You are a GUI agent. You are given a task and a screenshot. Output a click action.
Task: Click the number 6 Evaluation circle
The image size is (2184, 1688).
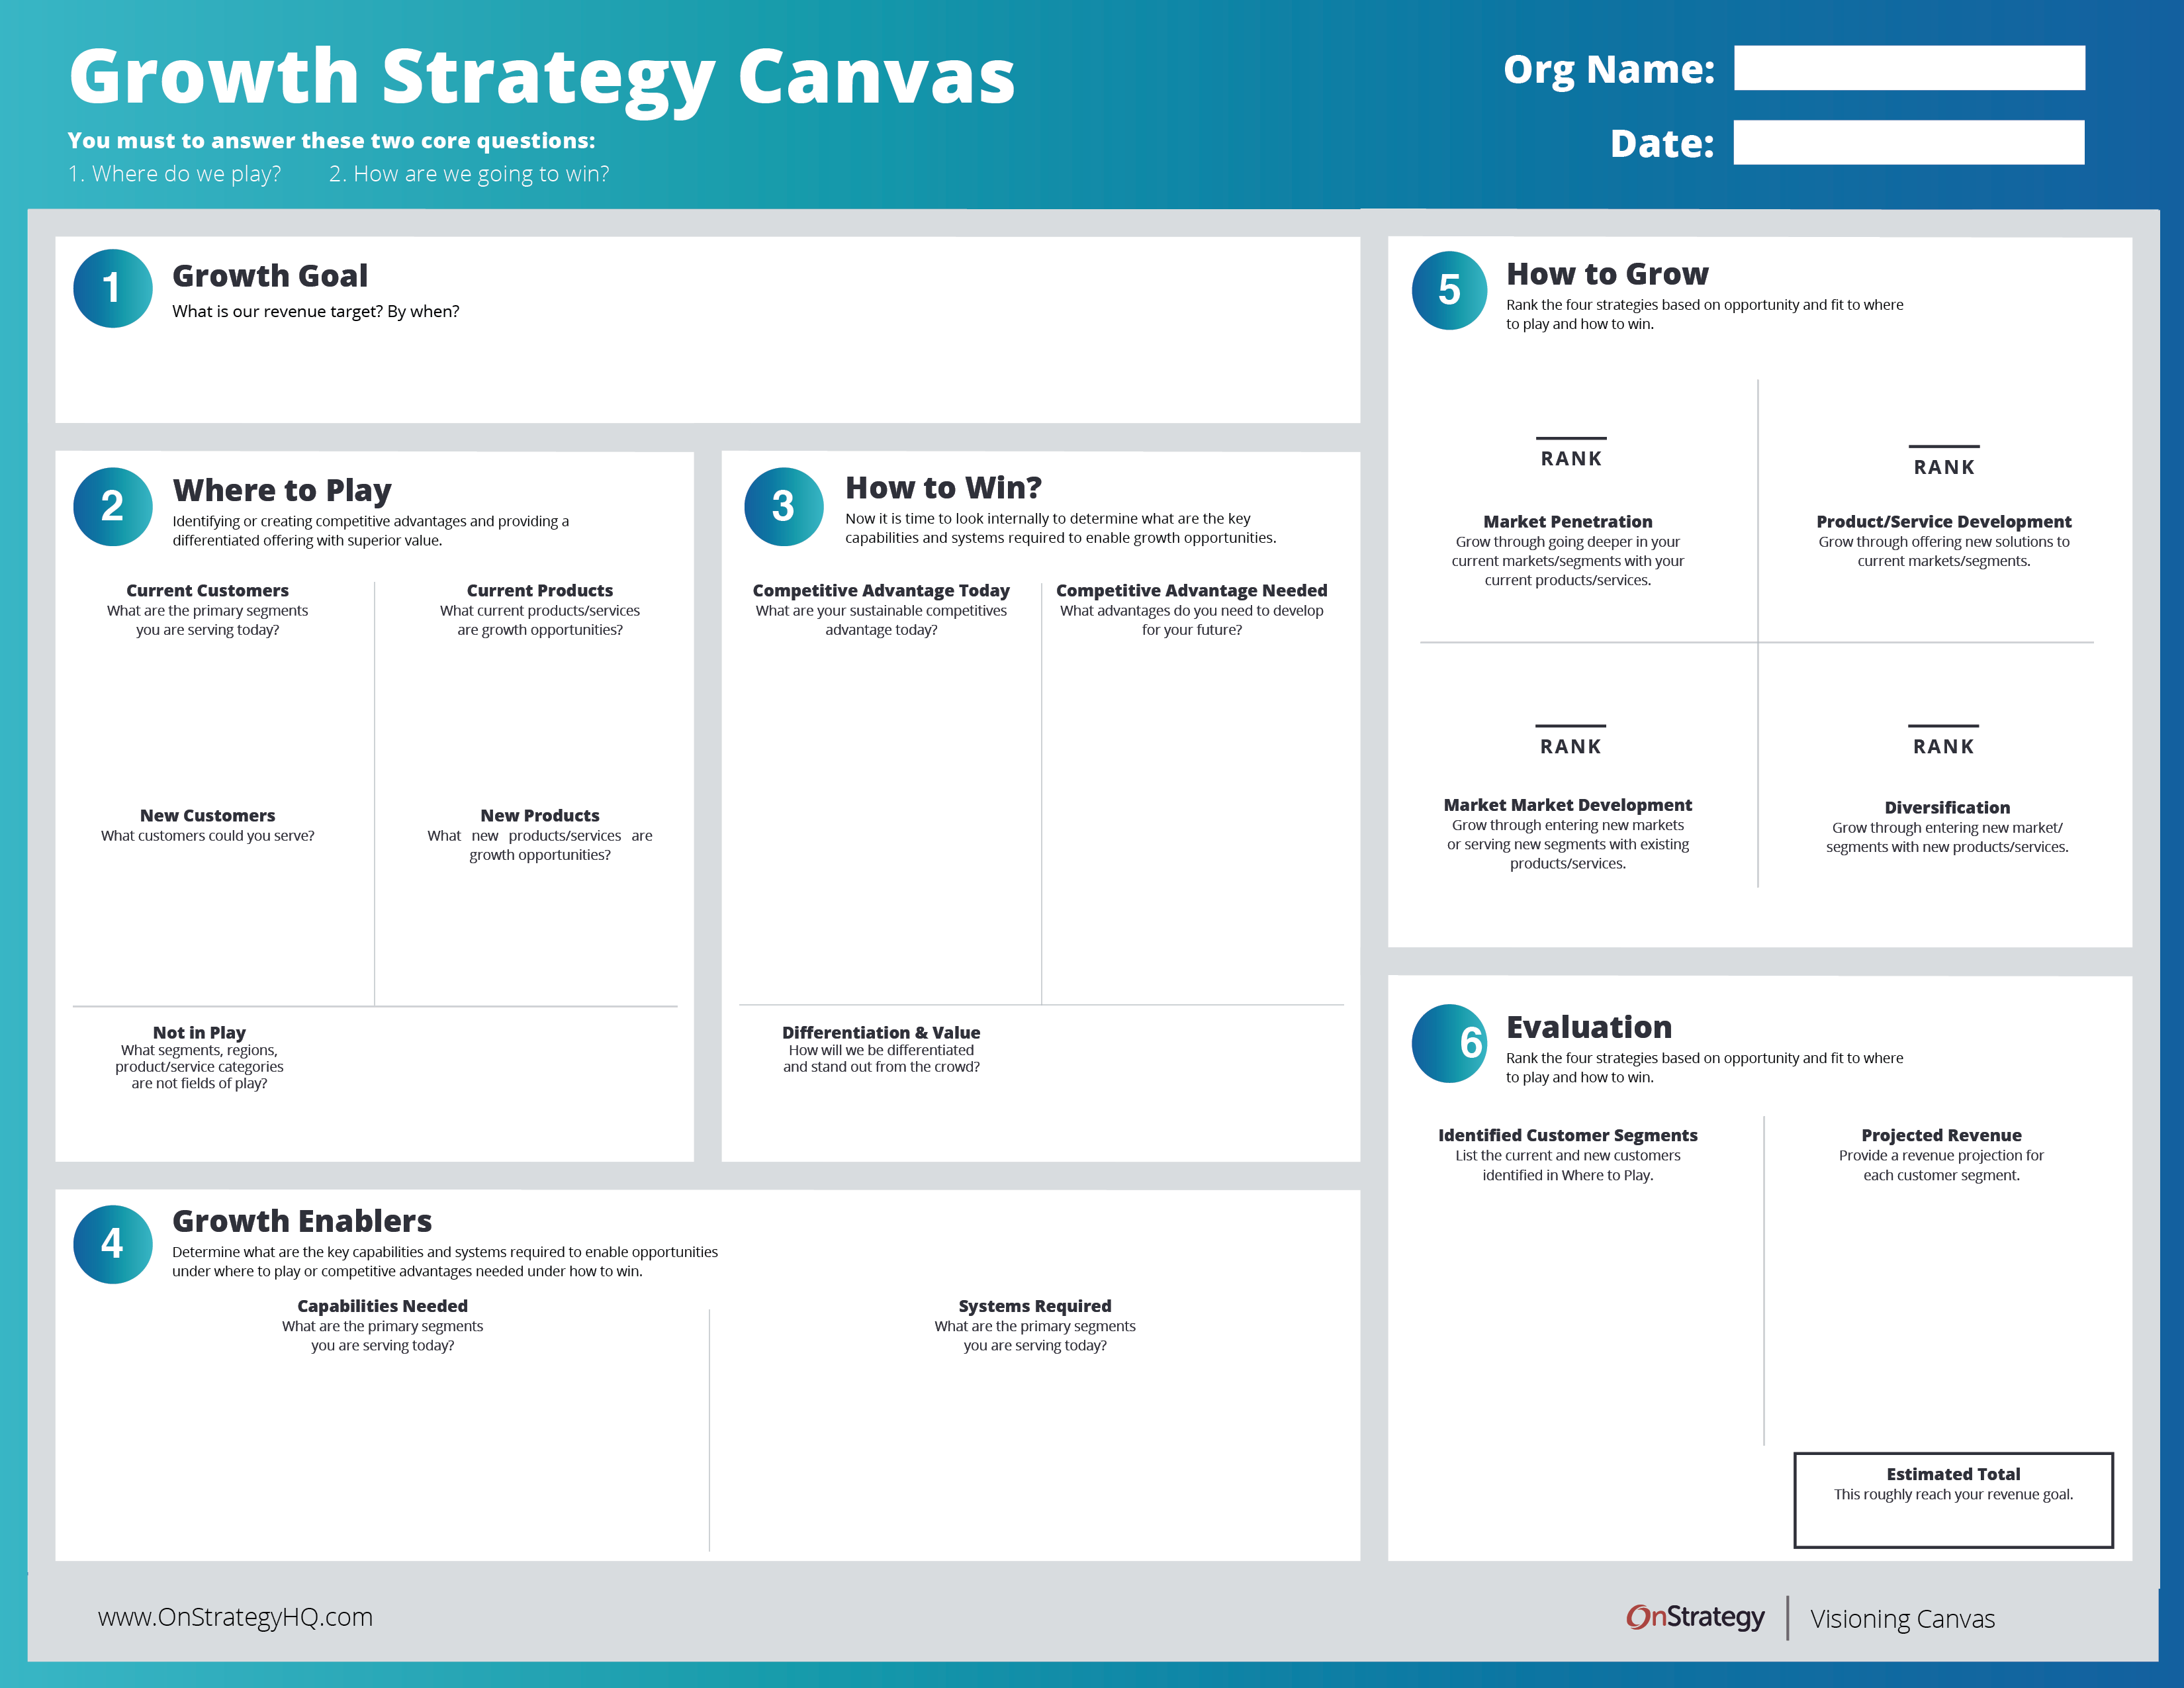point(1450,1043)
